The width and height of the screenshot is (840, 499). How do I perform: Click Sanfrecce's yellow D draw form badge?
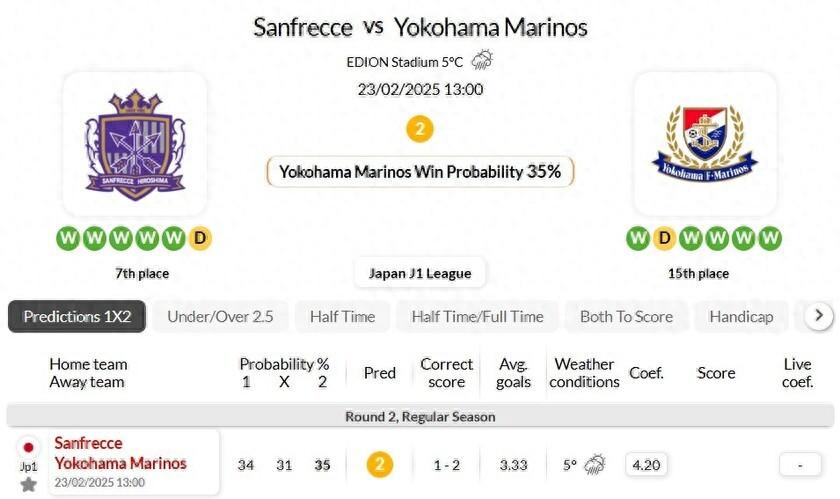point(200,238)
